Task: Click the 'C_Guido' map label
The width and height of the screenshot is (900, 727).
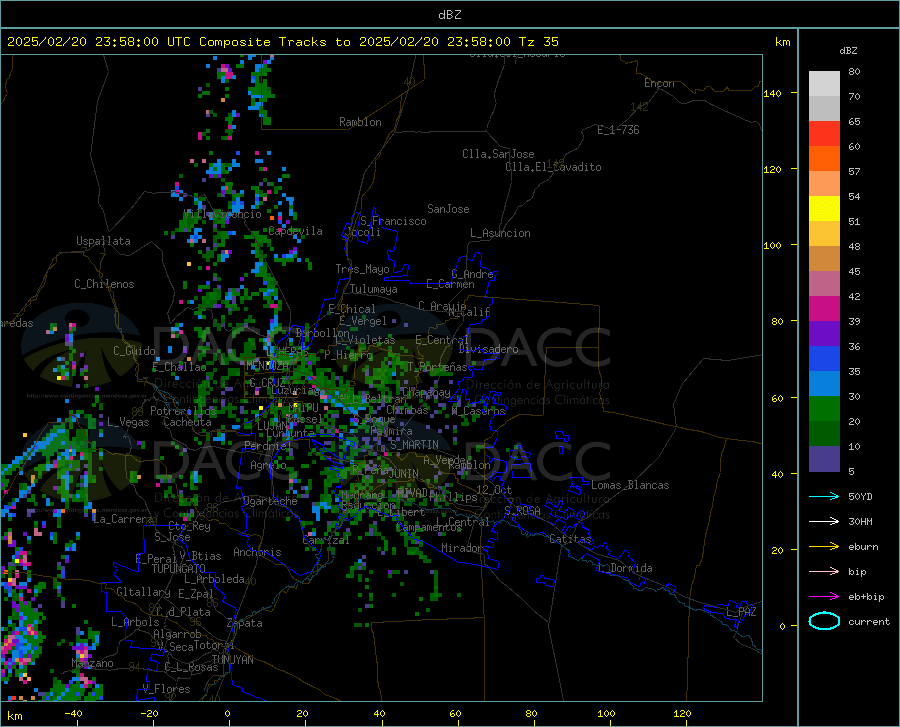Action: point(134,351)
